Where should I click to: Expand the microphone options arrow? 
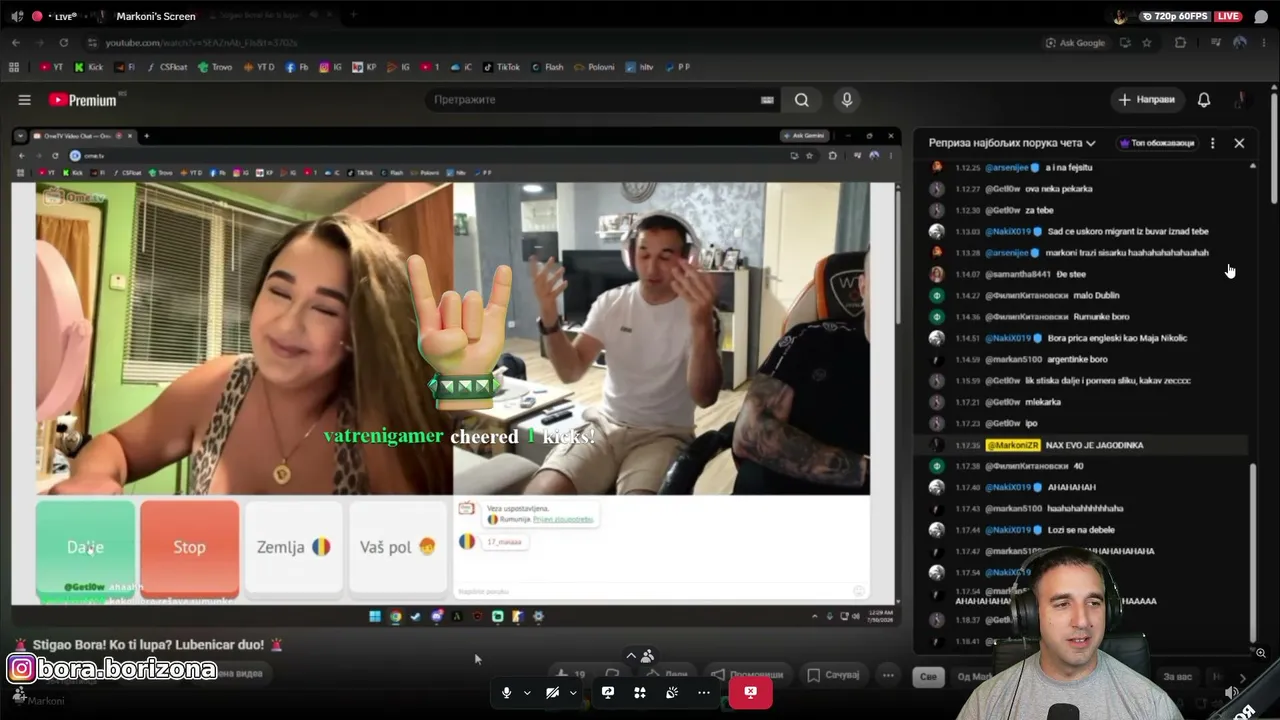[x=527, y=692]
